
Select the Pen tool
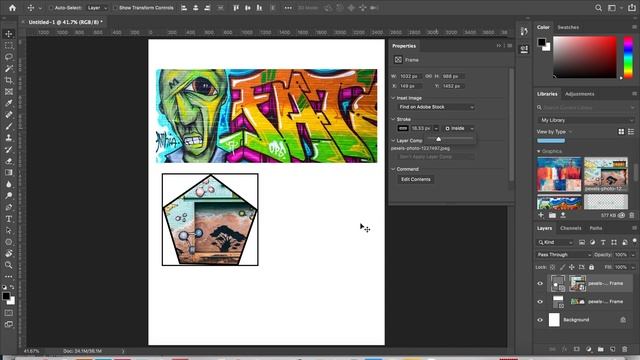click(x=9, y=207)
